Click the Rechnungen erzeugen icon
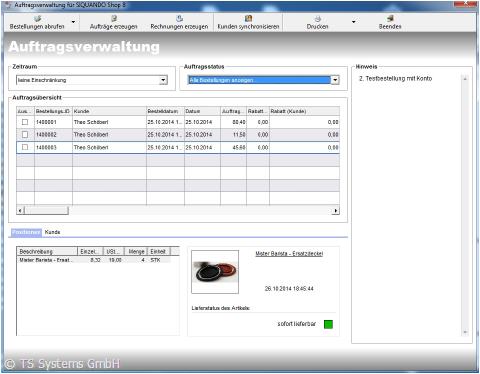 click(x=179, y=18)
